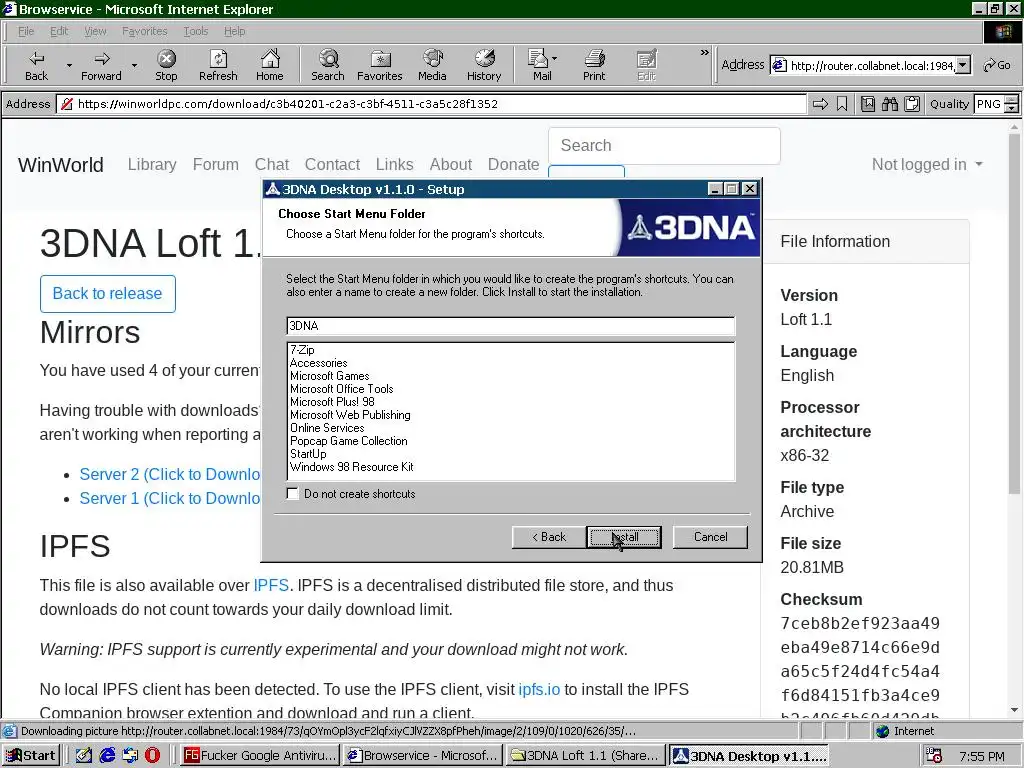Open the Forward button history dropdown arrow
The image size is (1024, 768).
(x=134, y=65)
